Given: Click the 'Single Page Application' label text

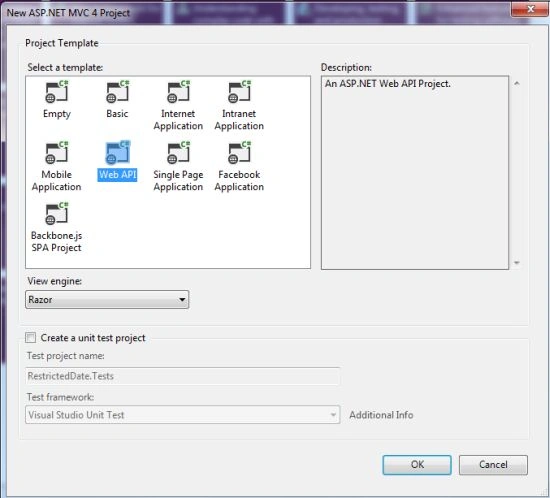Looking at the screenshot, I should (178, 181).
